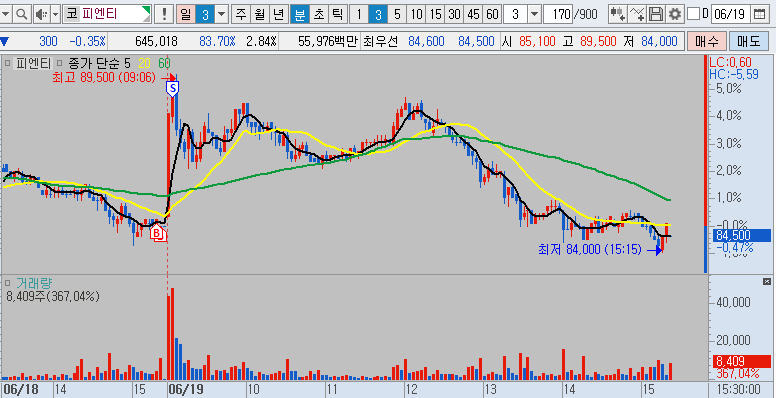This screenshot has width=776, height=398.
Task: Click the LC:0.60 indicator text
Action: pyautogui.click(x=730, y=62)
